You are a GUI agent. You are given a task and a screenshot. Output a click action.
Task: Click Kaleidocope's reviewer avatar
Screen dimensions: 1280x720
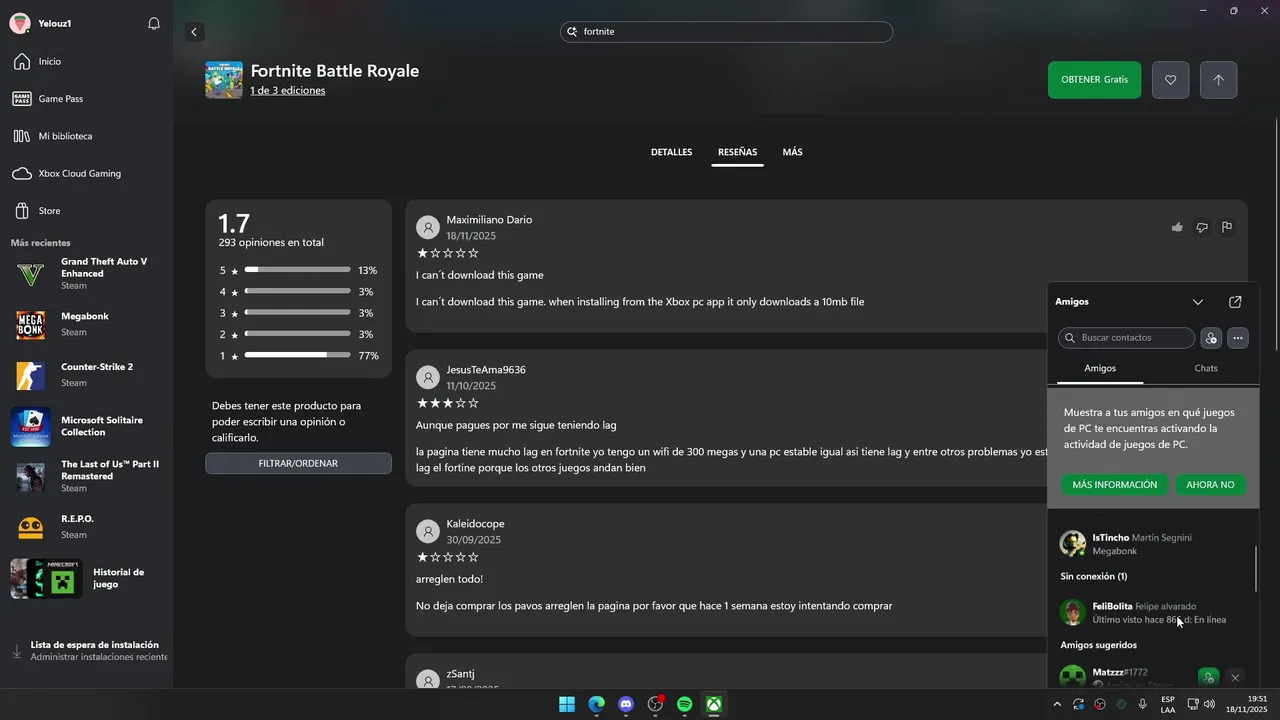428,531
